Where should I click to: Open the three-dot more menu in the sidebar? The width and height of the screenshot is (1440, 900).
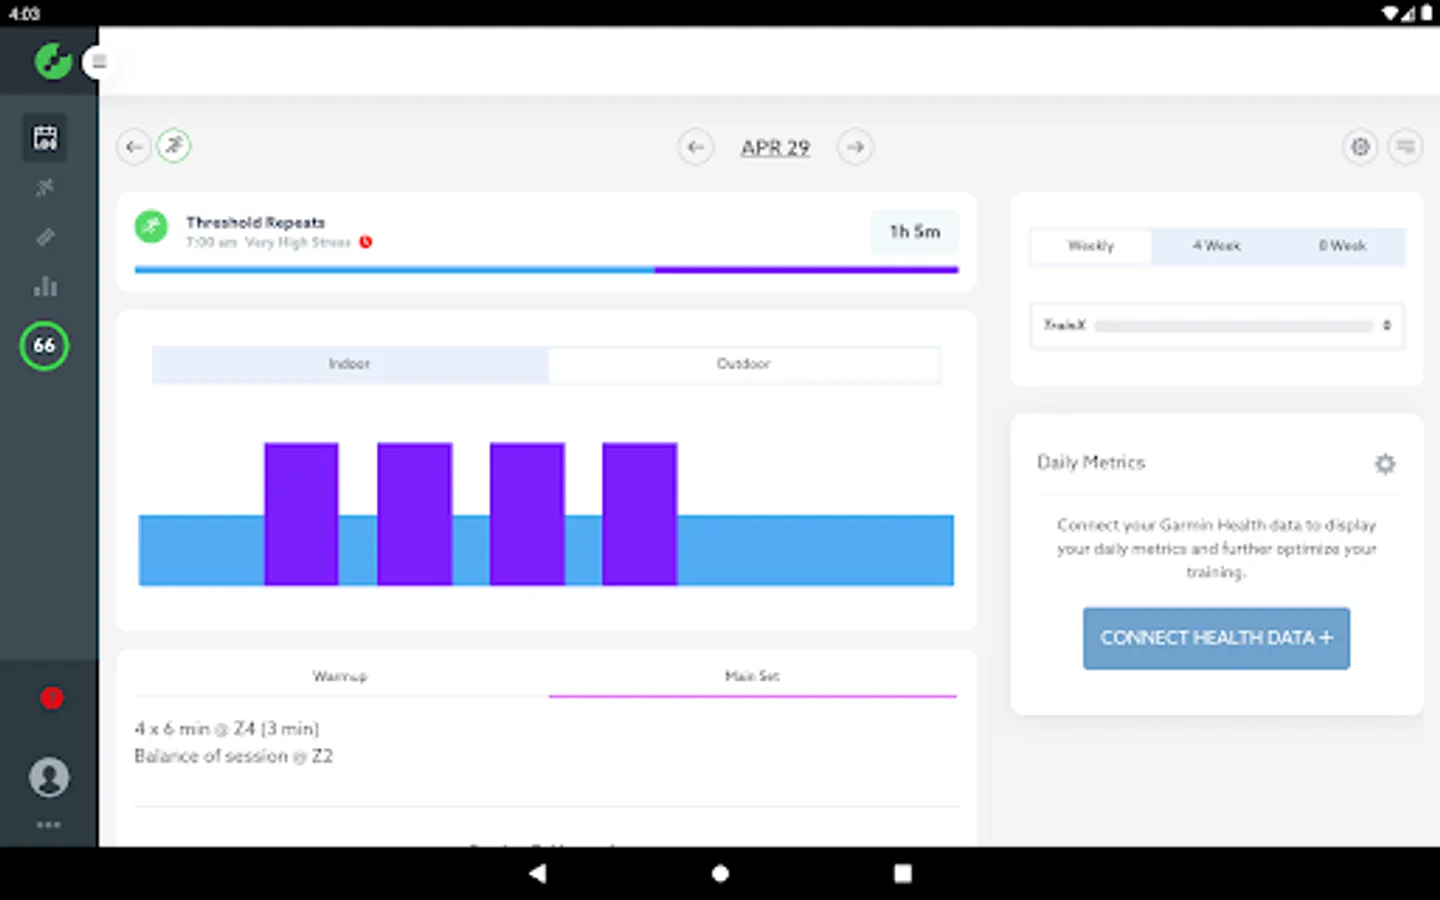(48, 825)
